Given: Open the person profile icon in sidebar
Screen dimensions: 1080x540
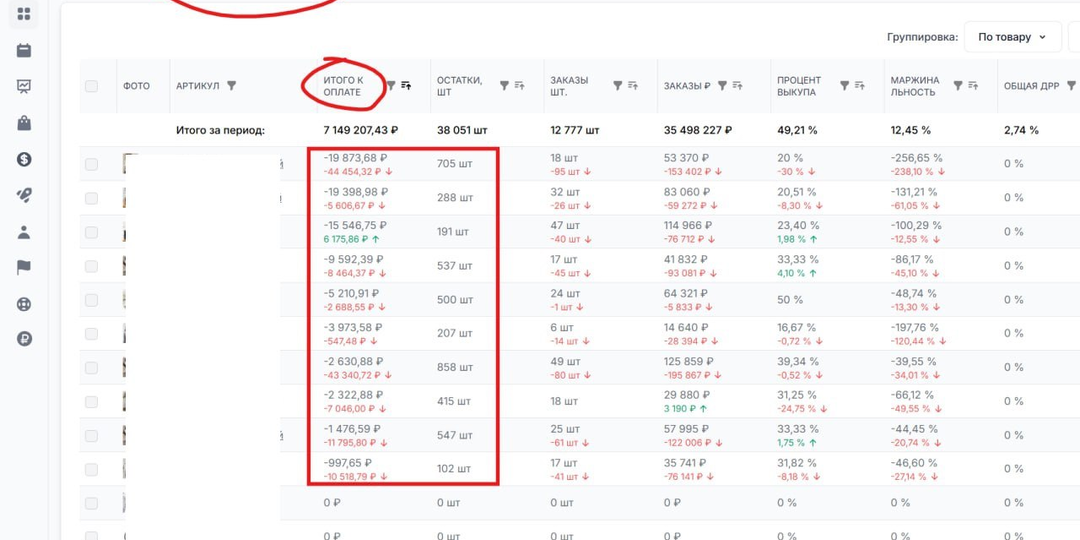Looking at the screenshot, I should [x=24, y=232].
